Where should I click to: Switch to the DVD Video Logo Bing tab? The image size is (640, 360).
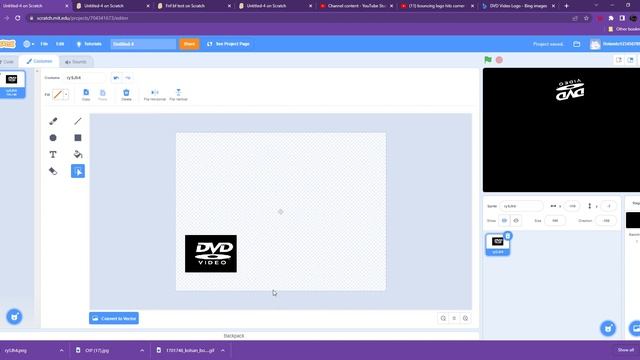518,6
